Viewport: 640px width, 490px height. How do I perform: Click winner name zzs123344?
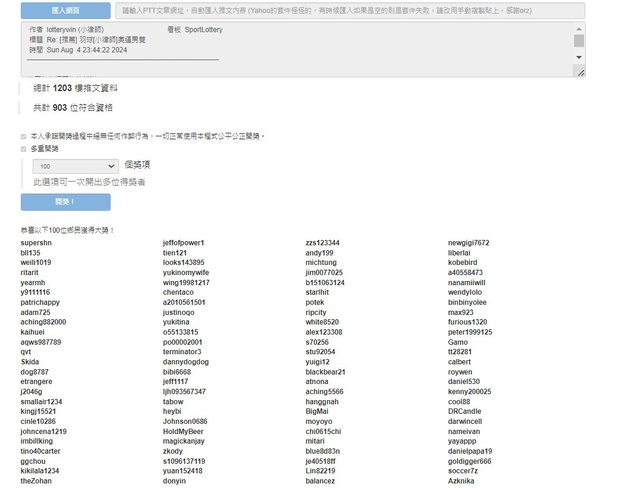click(x=322, y=243)
